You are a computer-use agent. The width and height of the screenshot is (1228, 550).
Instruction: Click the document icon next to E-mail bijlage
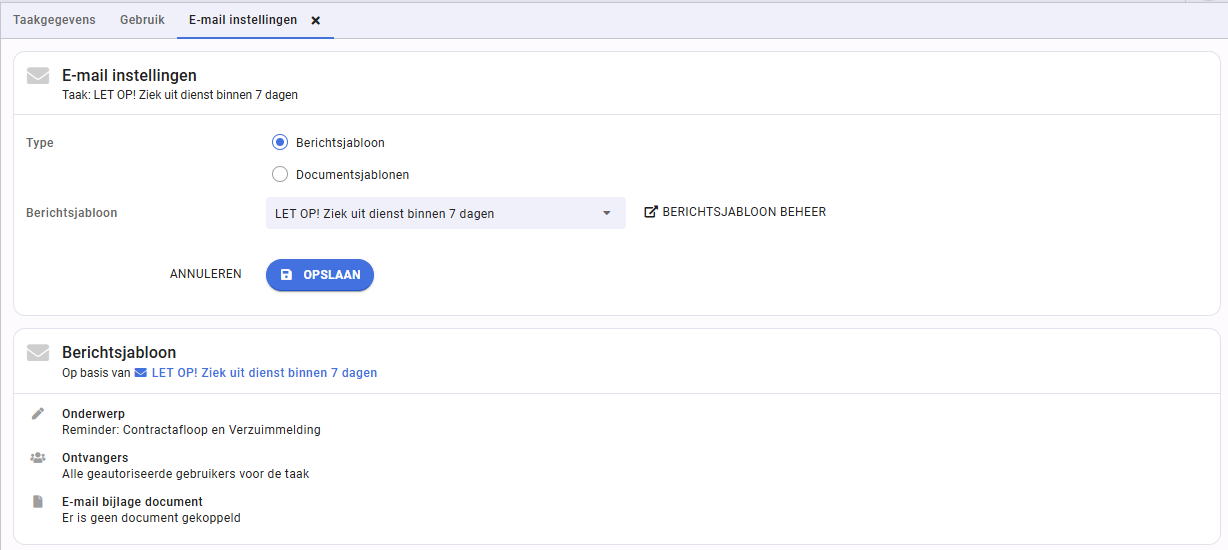[x=38, y=501]
